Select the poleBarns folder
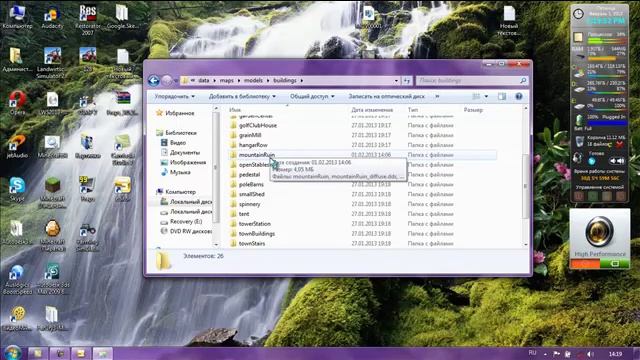 coord(251,184)
